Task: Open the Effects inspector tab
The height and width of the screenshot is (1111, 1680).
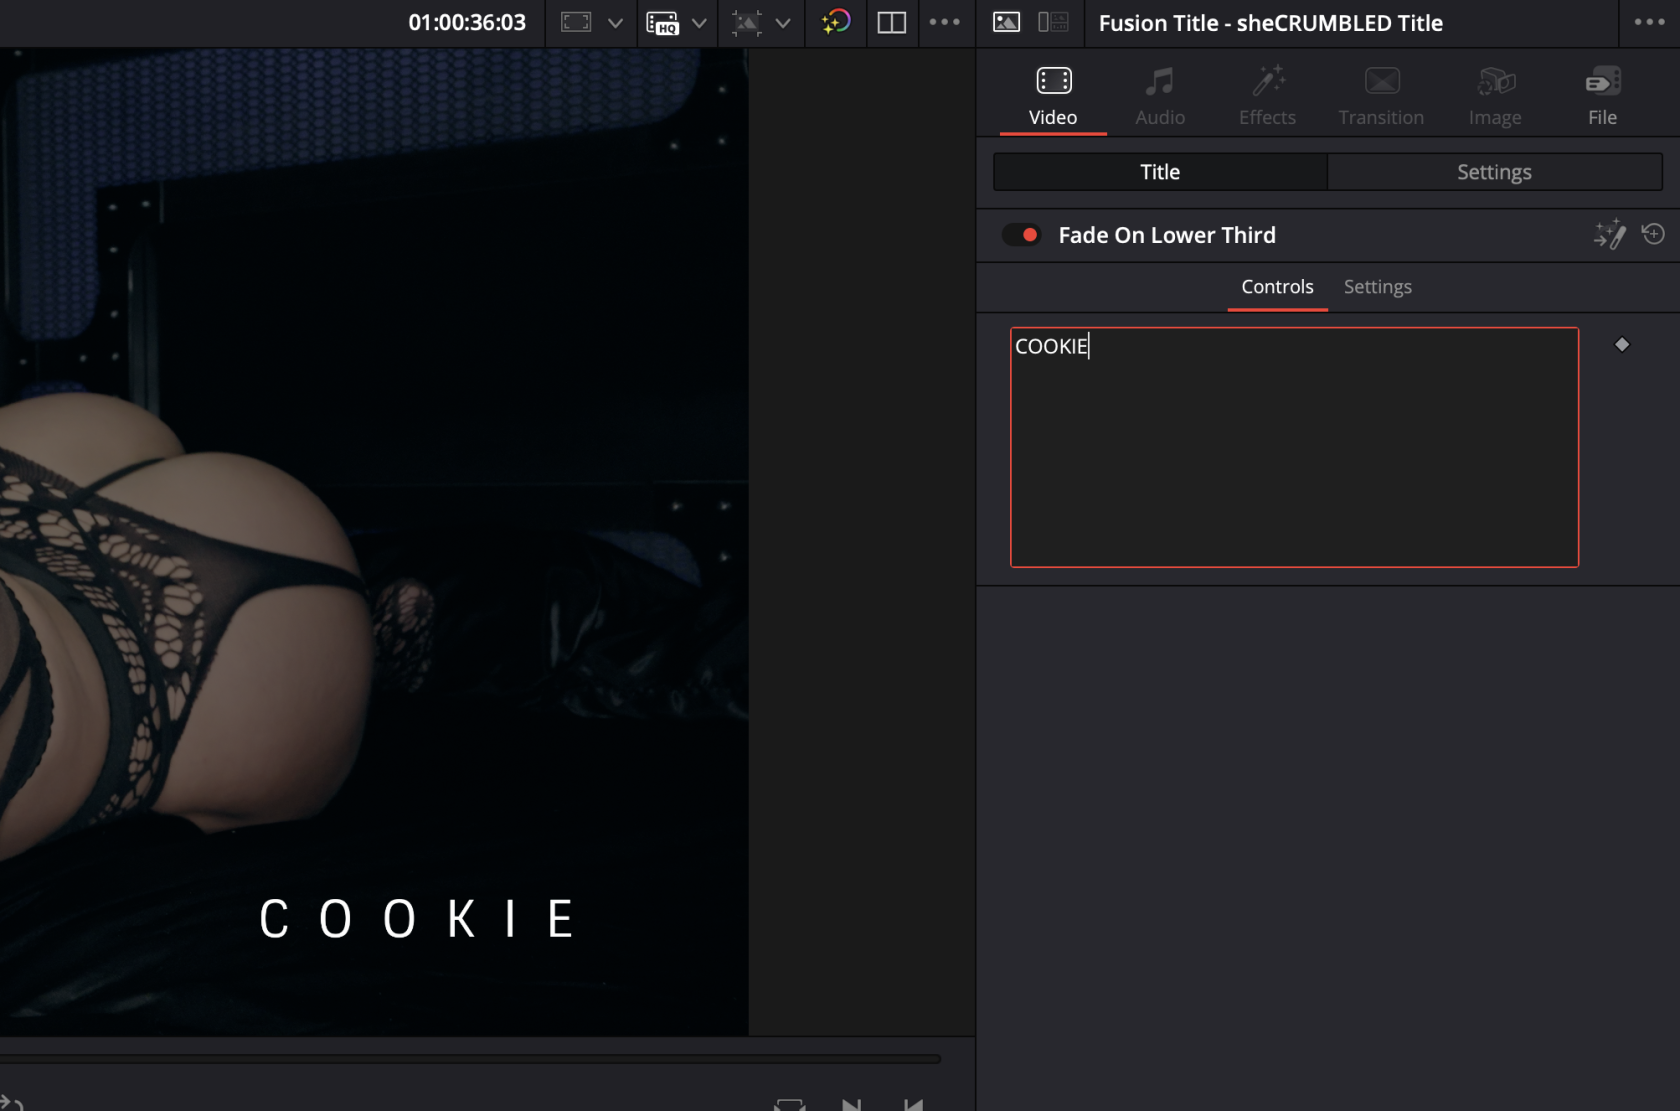Action: (x=1267, y=96)
